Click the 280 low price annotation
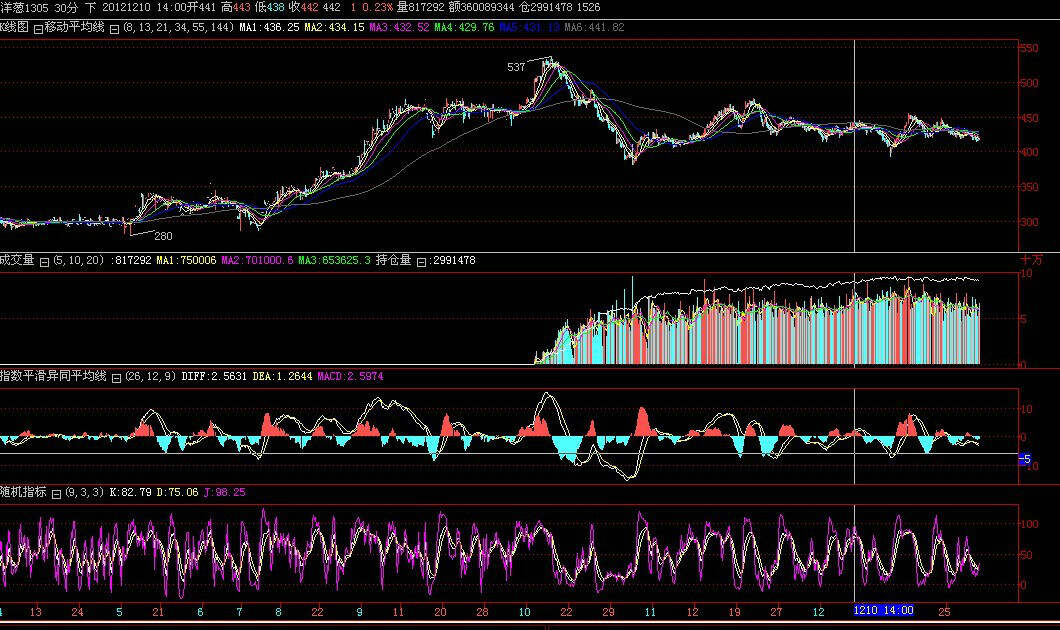The width and height of the screenshot is (1060, 630). (164, 237)
